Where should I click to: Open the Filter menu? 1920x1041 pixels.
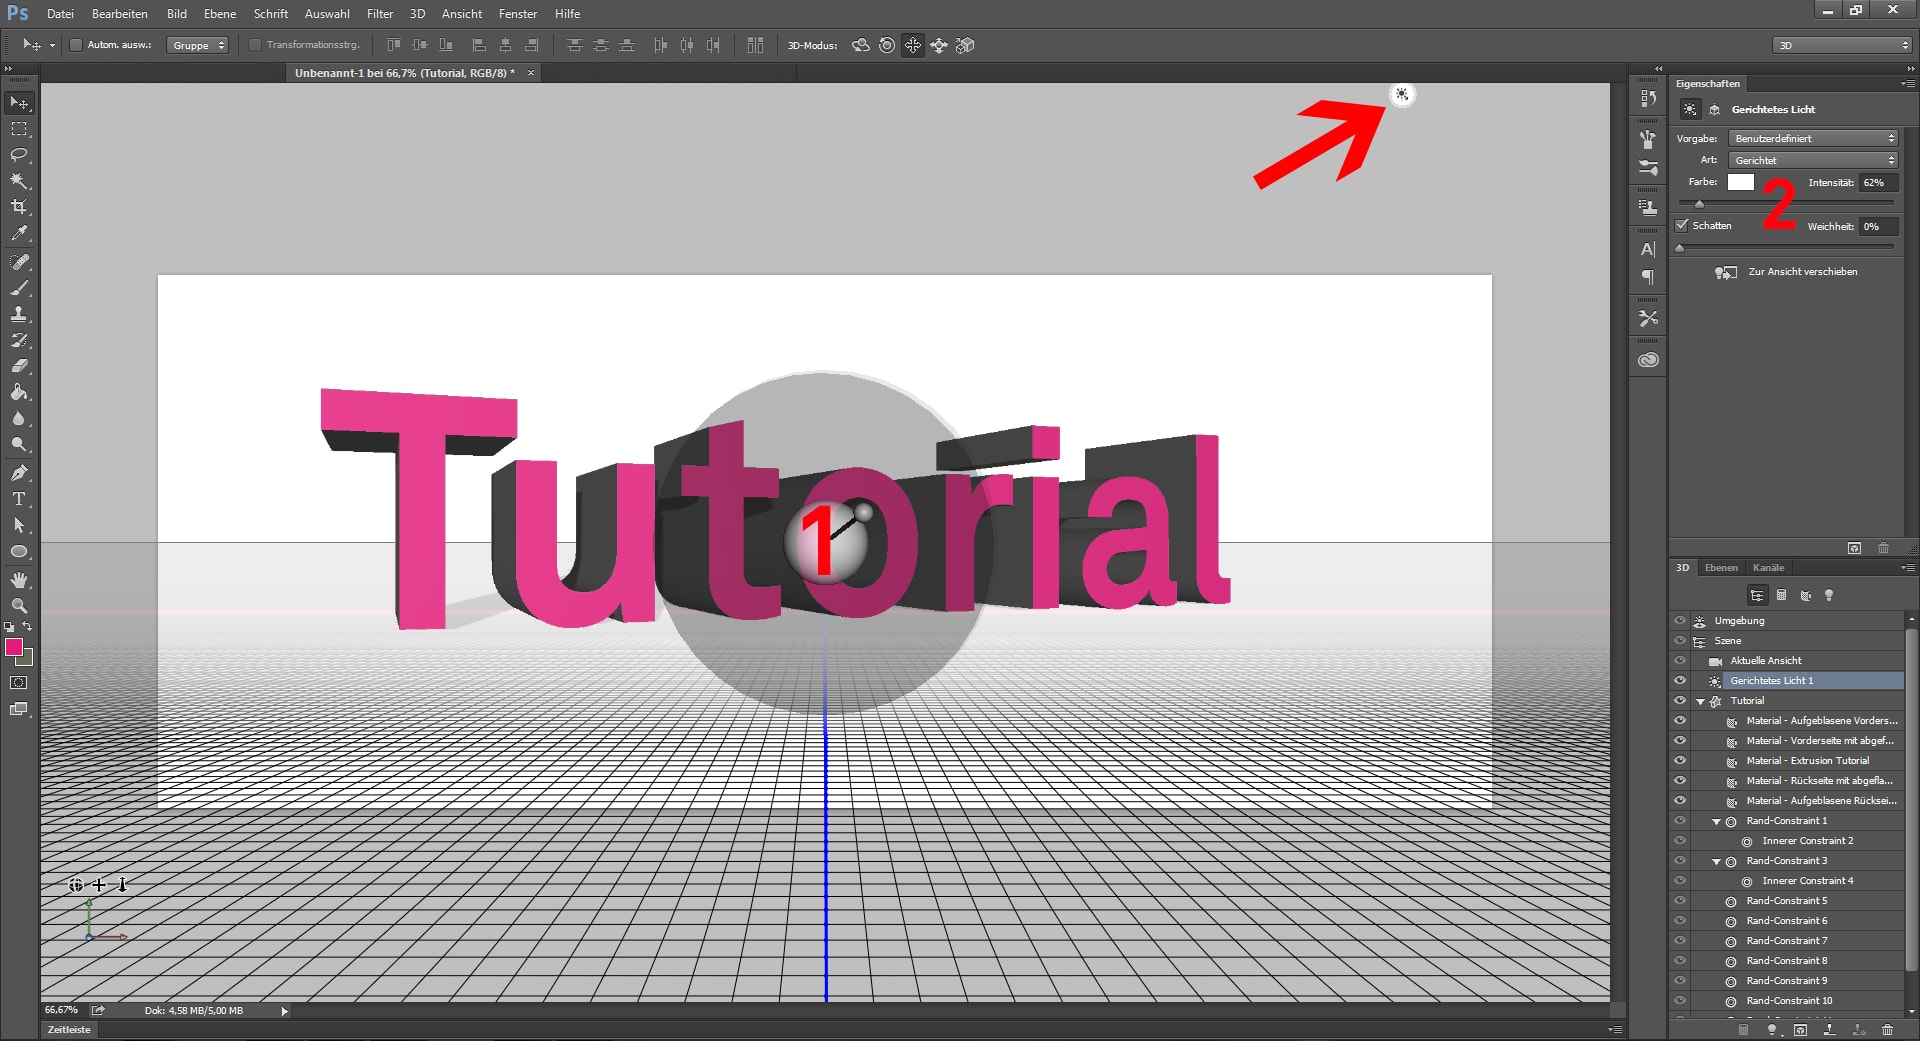tap(379, 14)
